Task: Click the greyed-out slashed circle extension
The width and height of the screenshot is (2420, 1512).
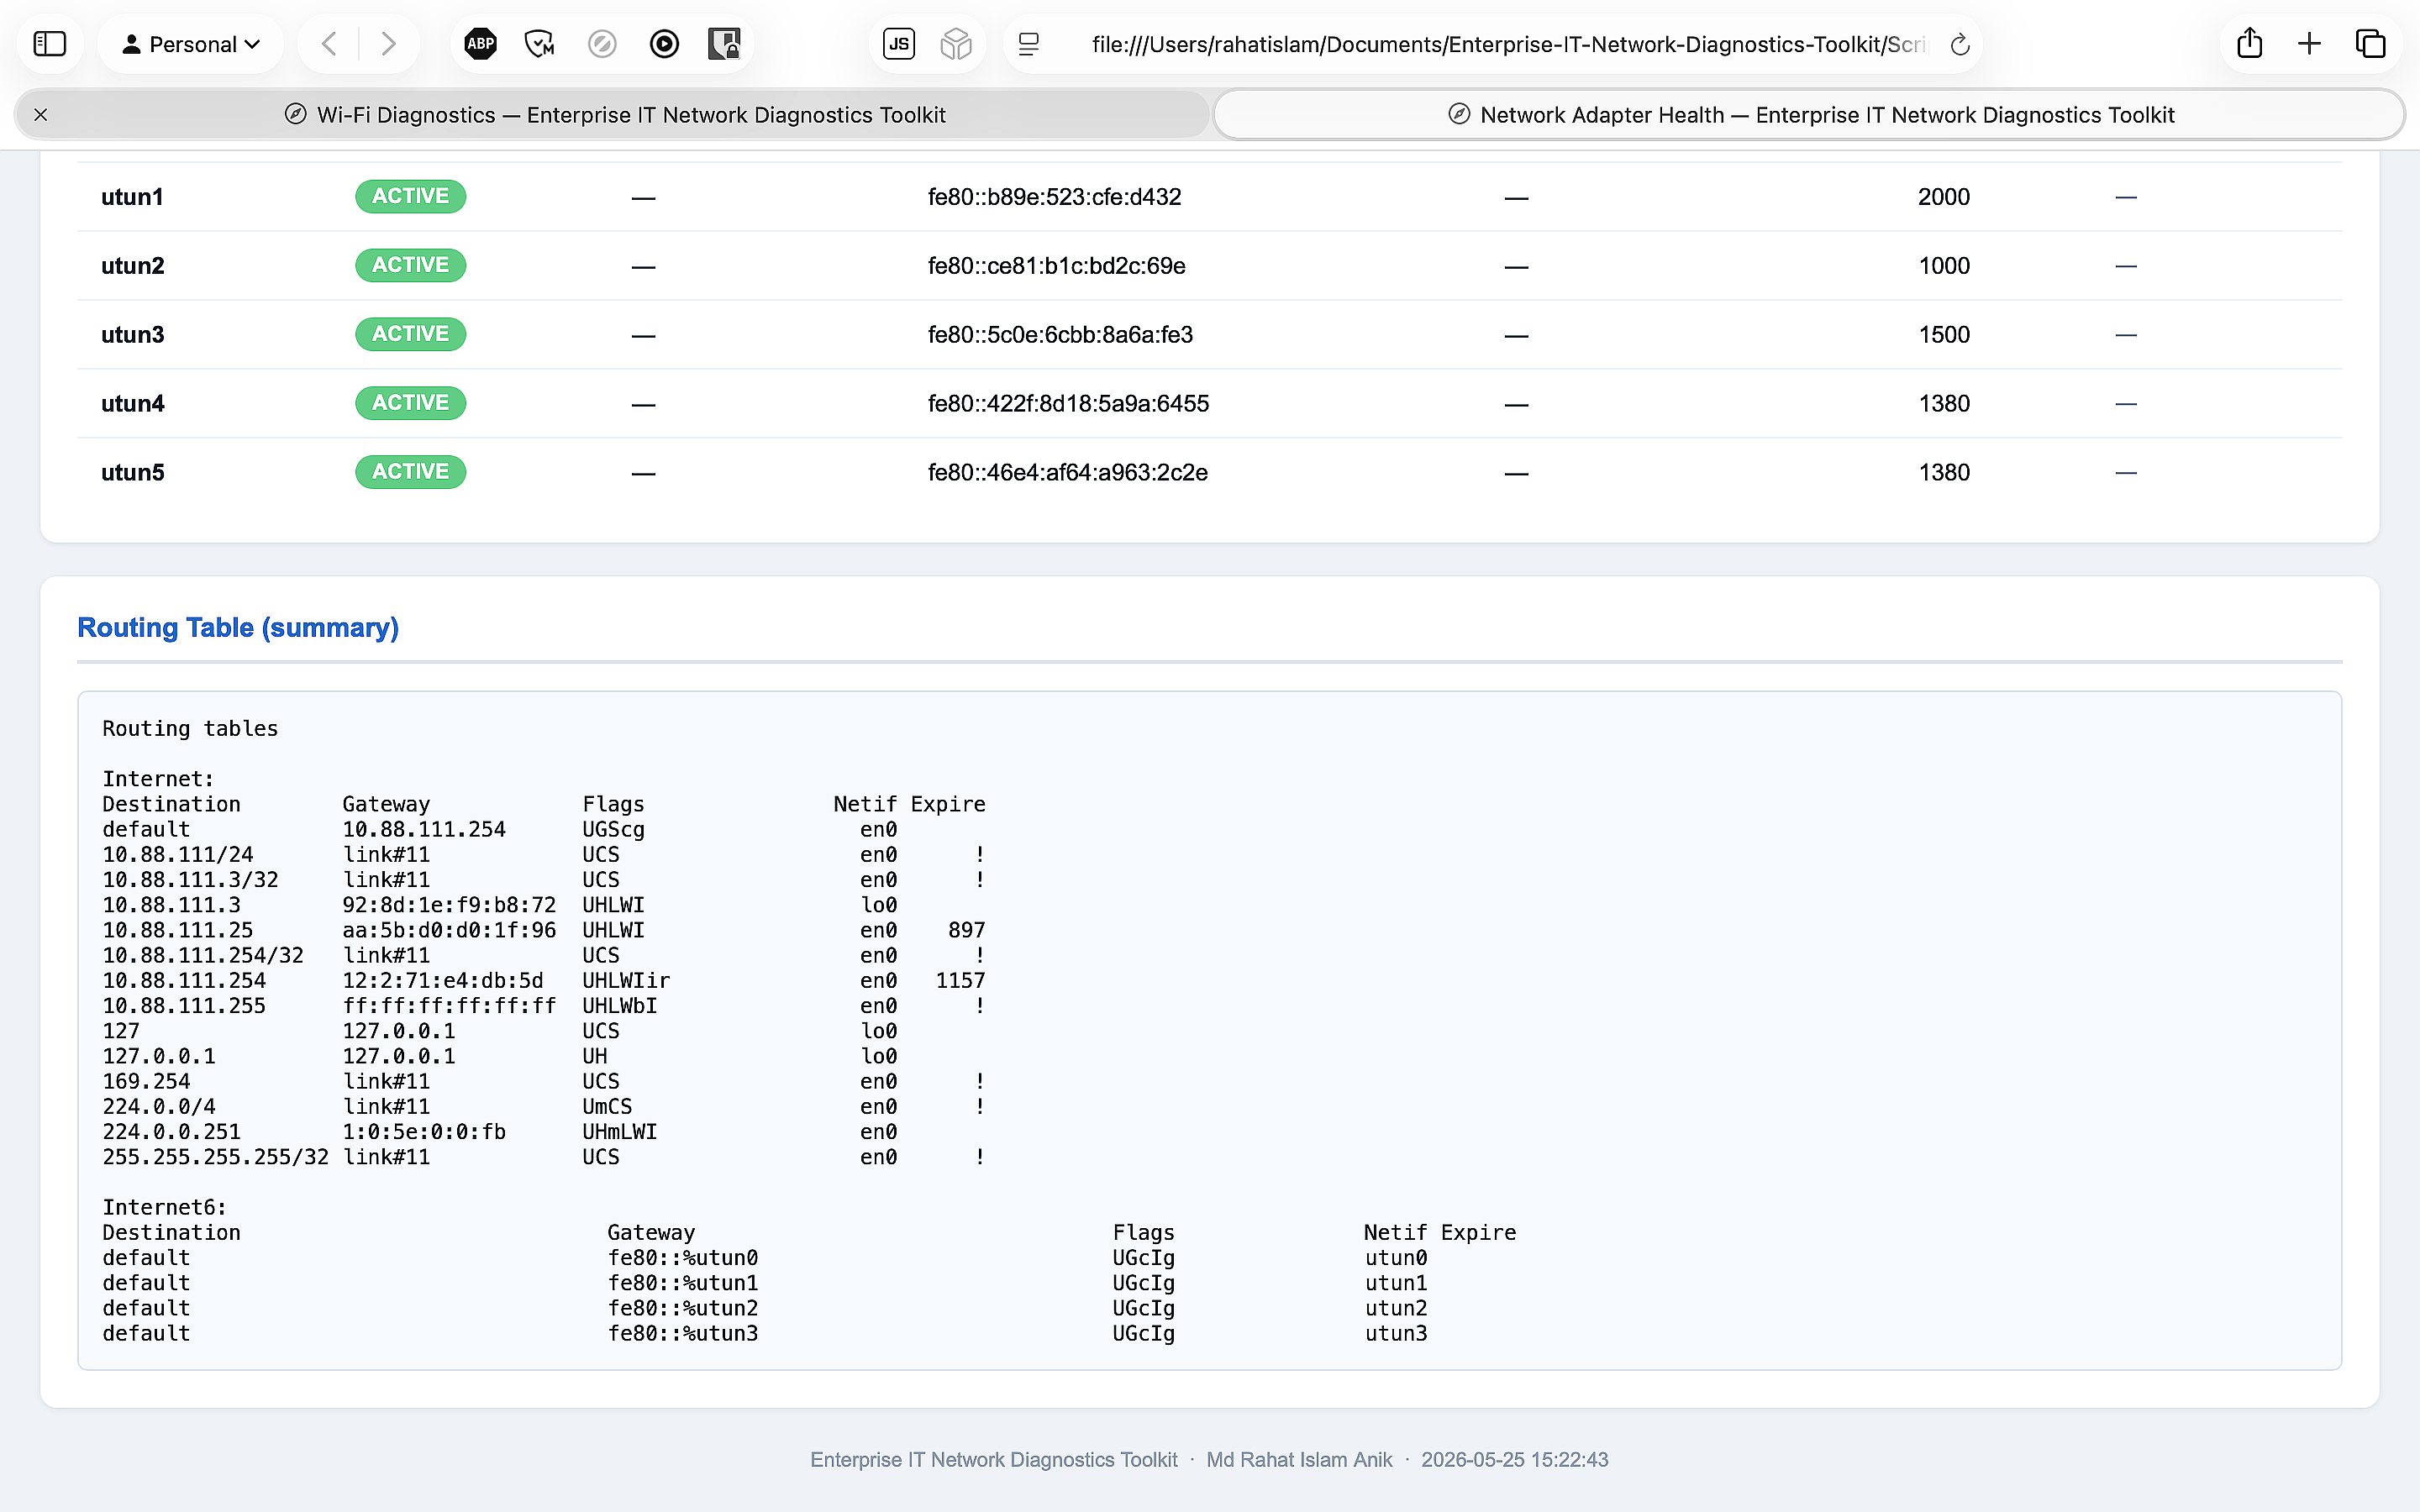Action: click(602, 44)
